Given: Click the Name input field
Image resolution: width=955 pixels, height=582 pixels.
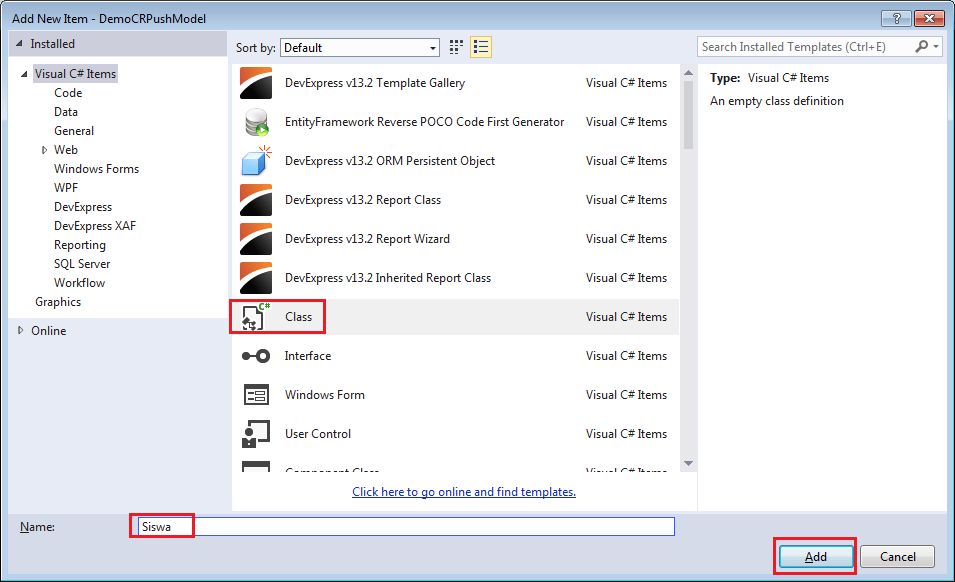Looking at the screenshot, I should click(406, 527).
